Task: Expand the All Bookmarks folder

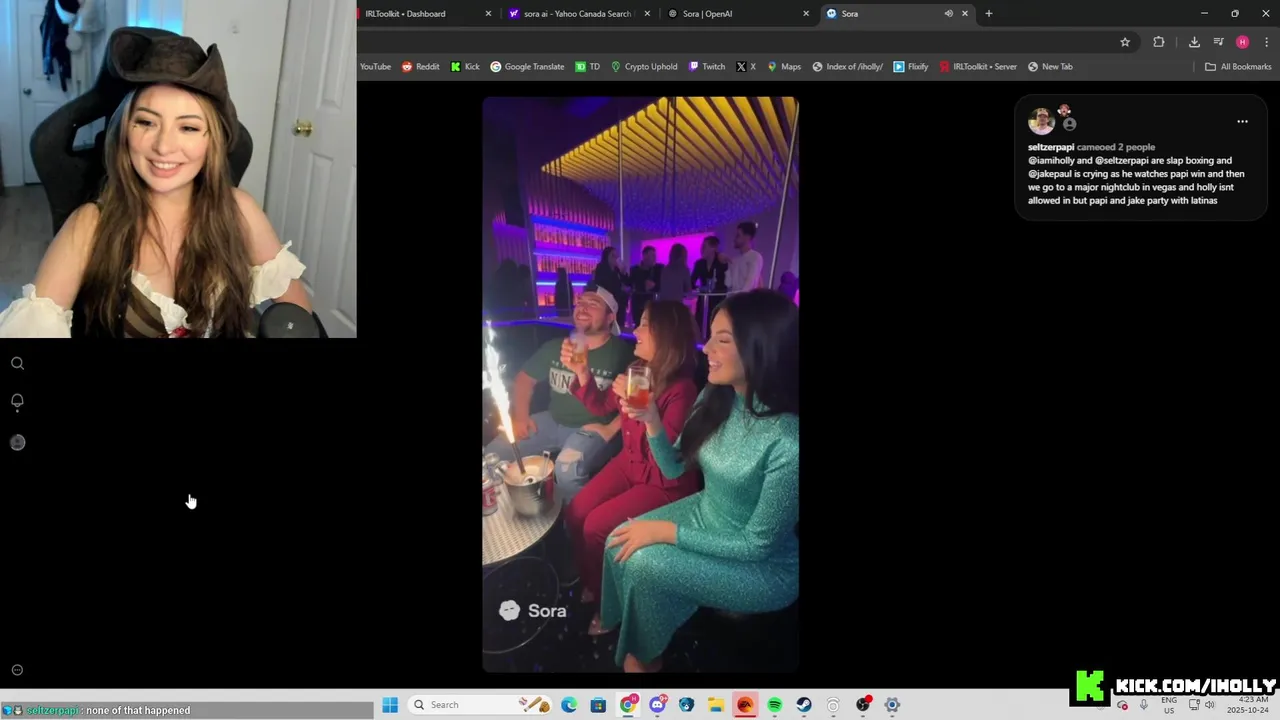Action: (1238, 67)
